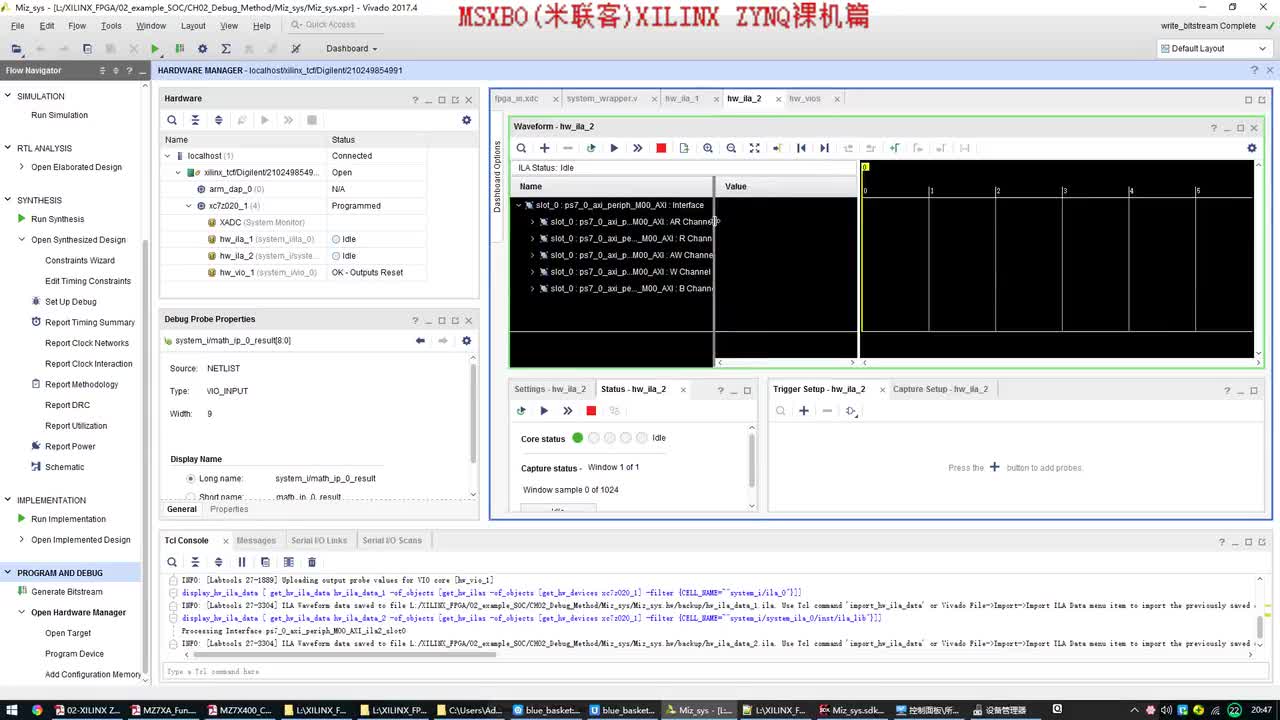Open the Dashboard dropdown in toolbar
Viewport: 1280px width, 720px height.
pyautogui.click(x=352, y=48)
